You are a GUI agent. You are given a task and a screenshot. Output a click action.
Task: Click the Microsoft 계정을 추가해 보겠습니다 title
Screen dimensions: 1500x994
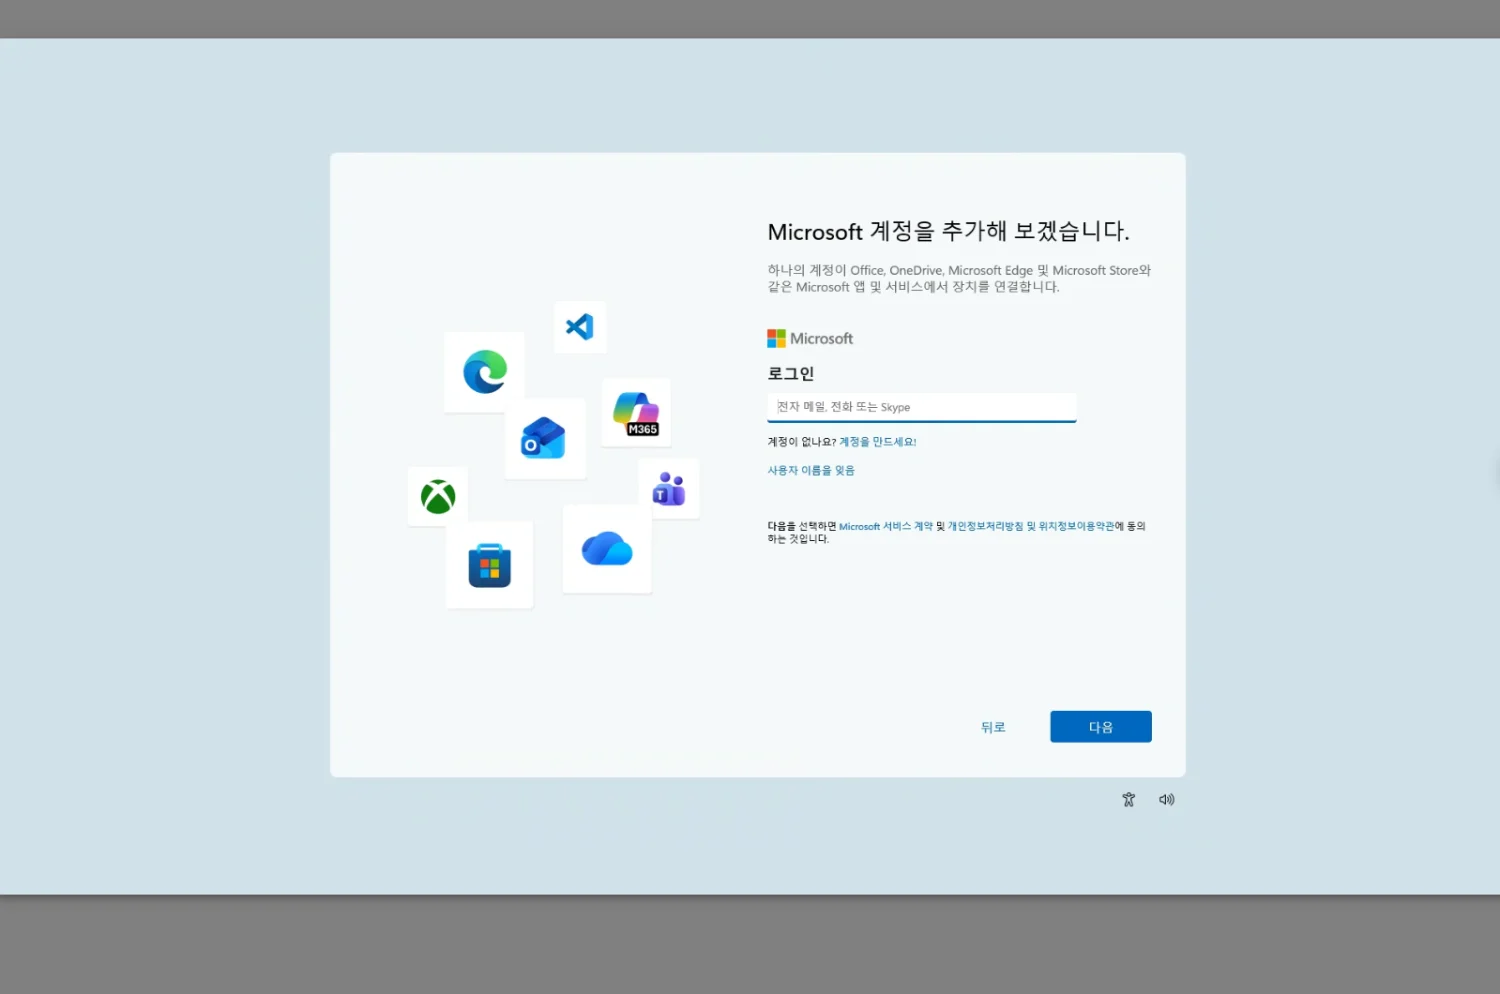click(948, 232)
